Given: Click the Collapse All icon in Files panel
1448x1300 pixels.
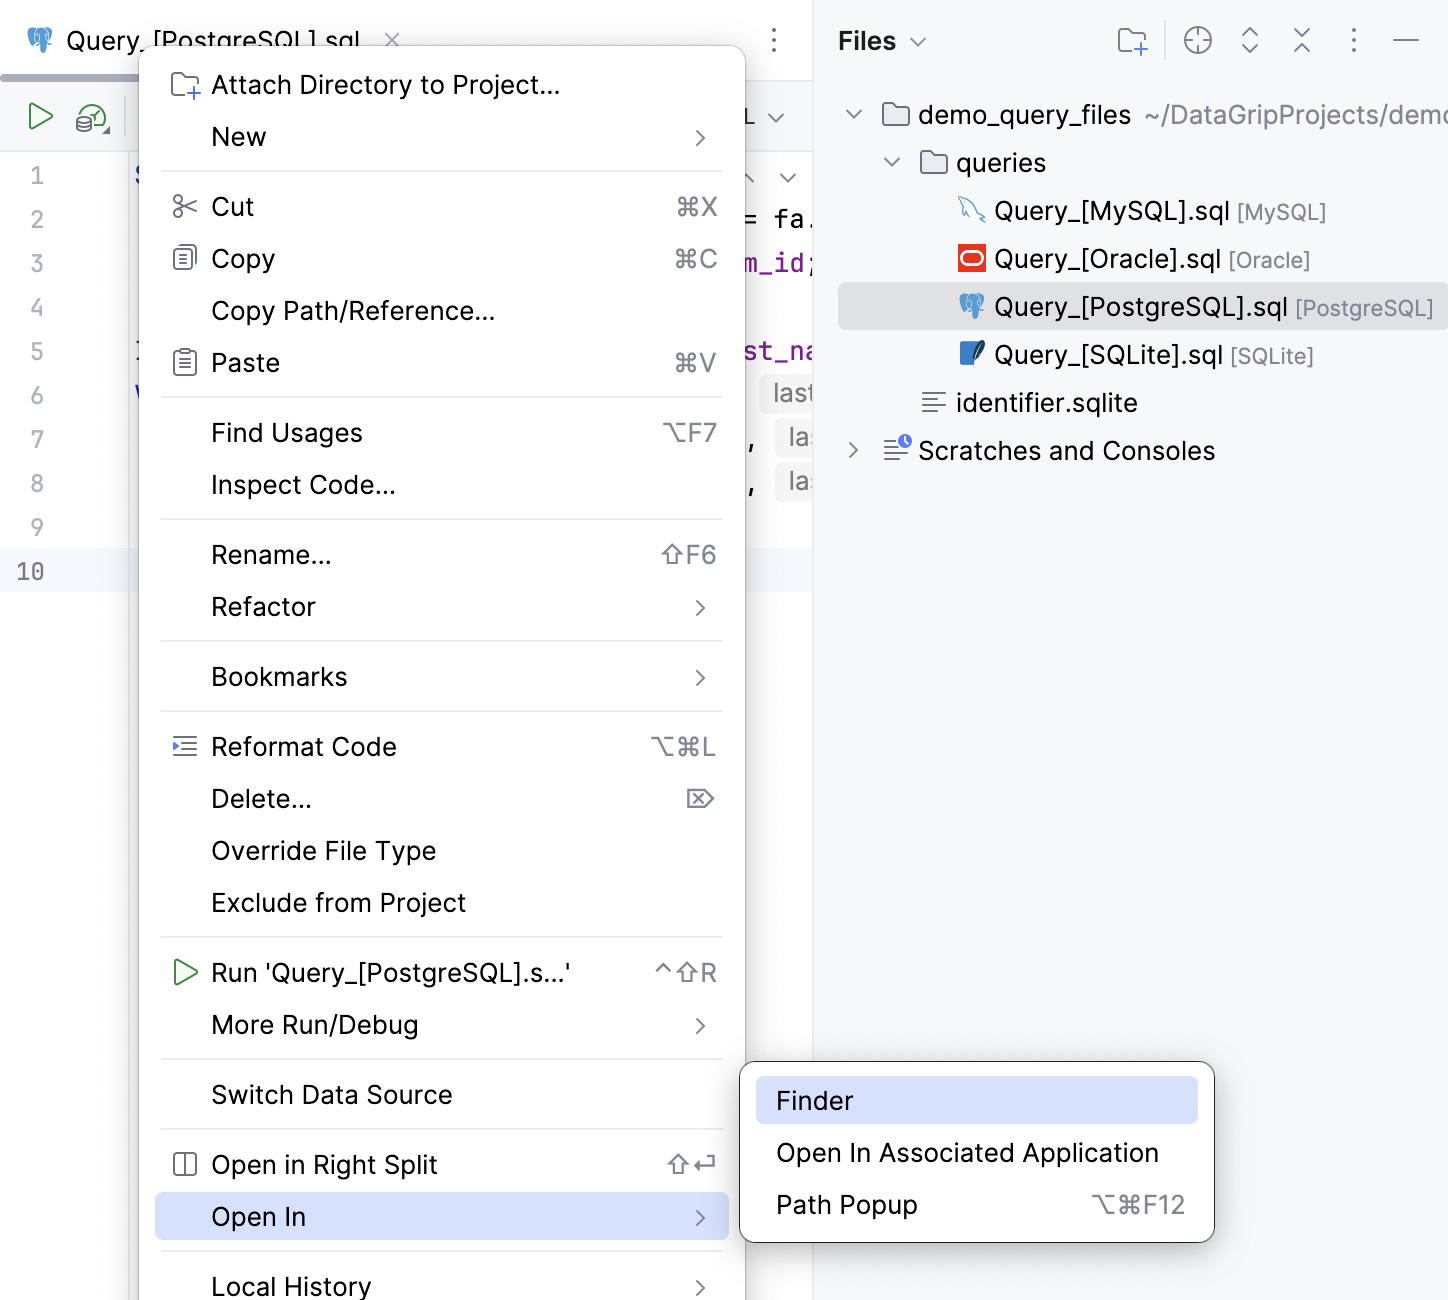Looking at the screenshot, I should click(1301, 41).
